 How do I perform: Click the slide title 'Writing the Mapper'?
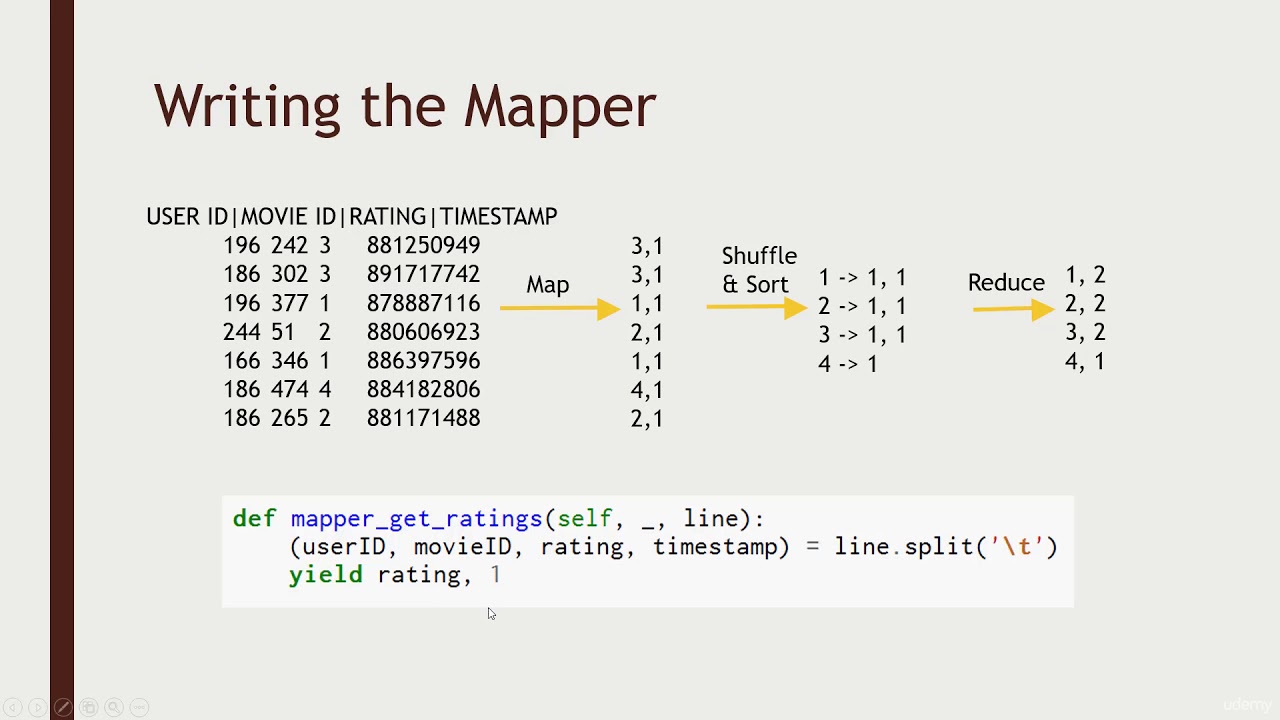click(x=405, y=106)
